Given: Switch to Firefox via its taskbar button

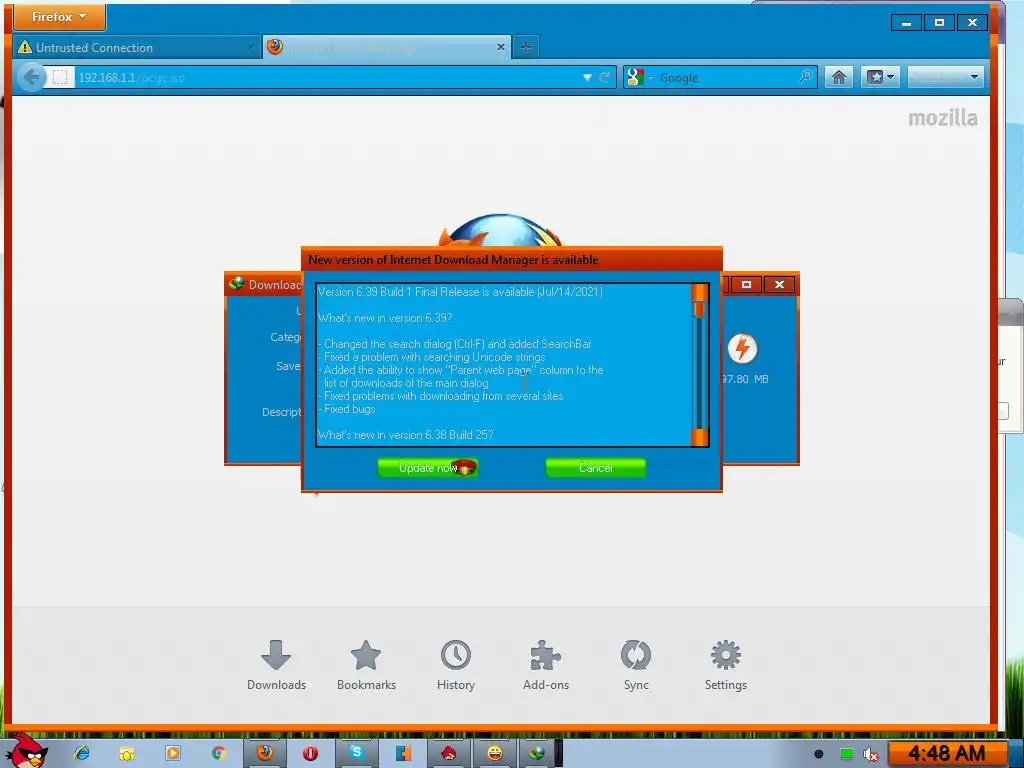Looking at the screenshot, I should [265, 754].
